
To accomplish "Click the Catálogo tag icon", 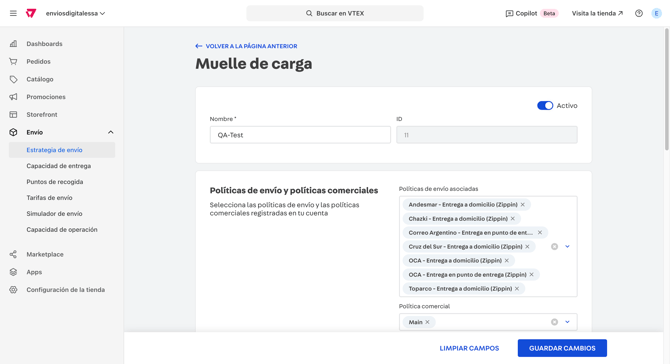I will tap(13, 79).
